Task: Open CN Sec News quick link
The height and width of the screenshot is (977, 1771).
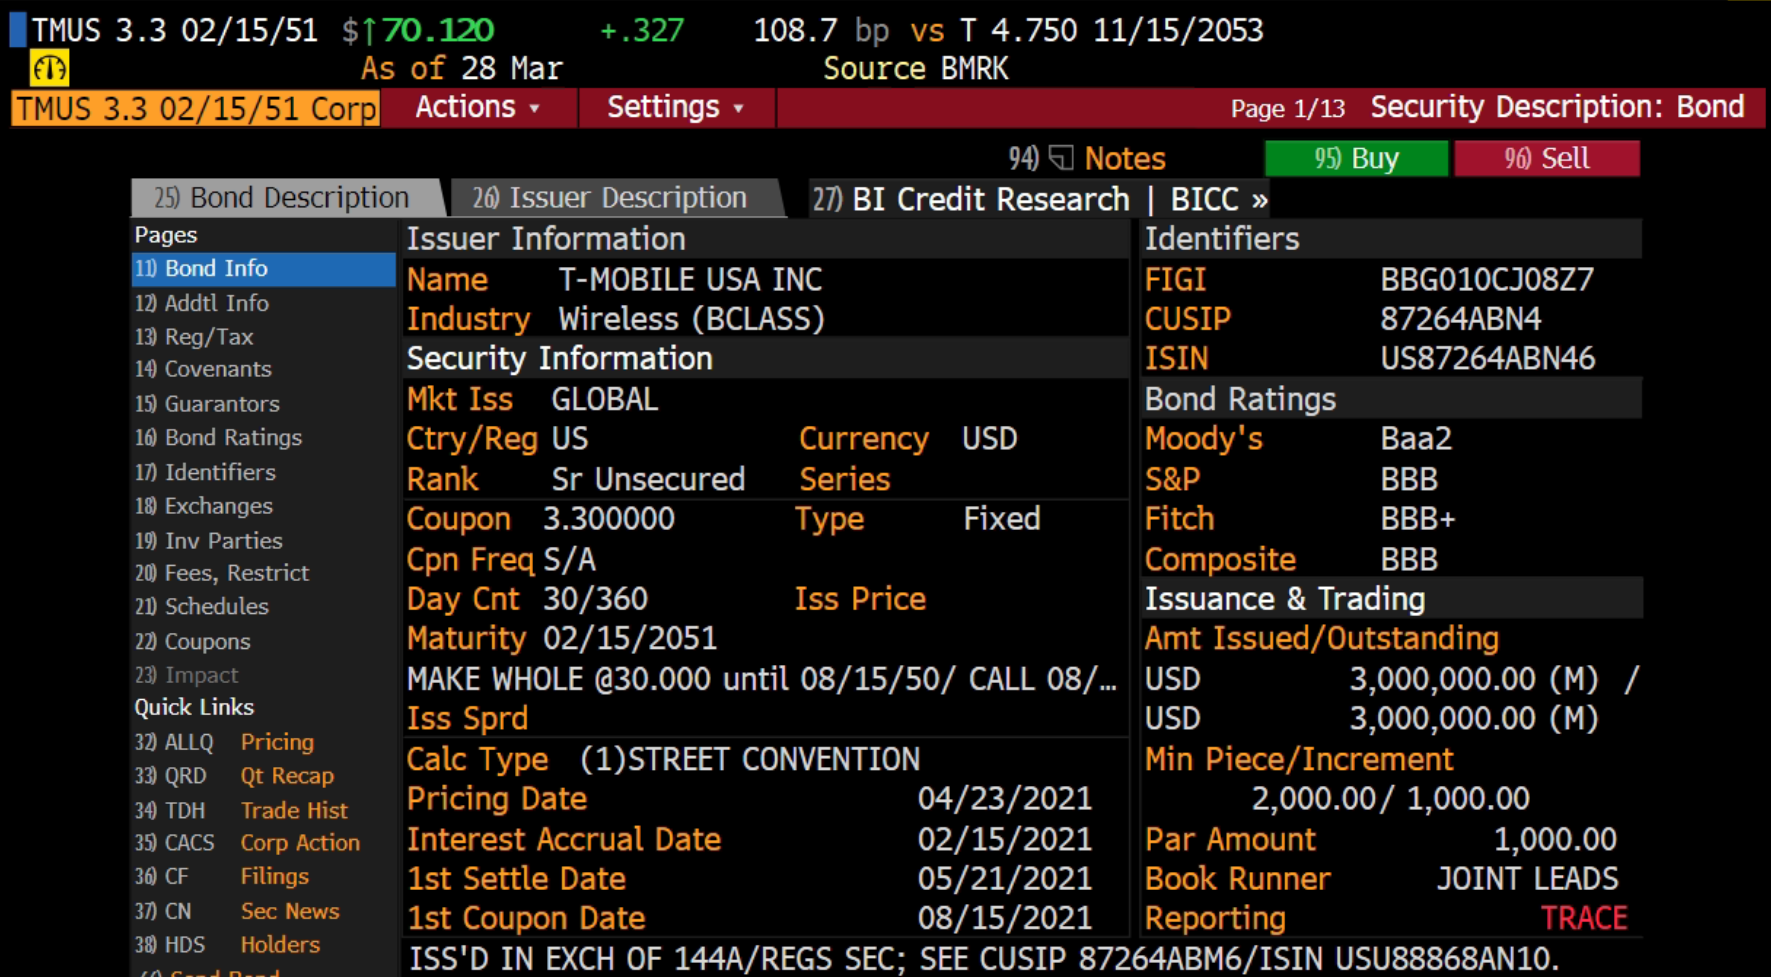Action: tap(238, 911)
